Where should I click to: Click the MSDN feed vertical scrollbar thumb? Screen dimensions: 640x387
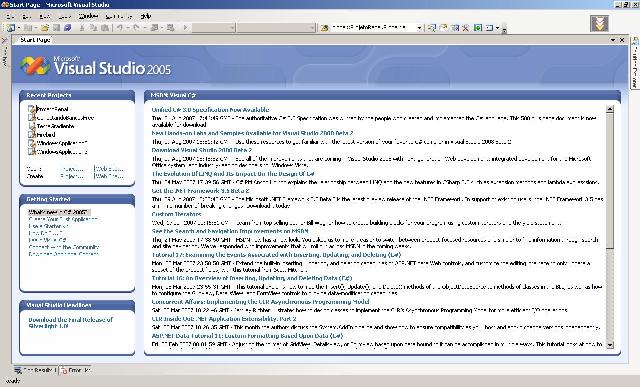click(x=610, y=180)
